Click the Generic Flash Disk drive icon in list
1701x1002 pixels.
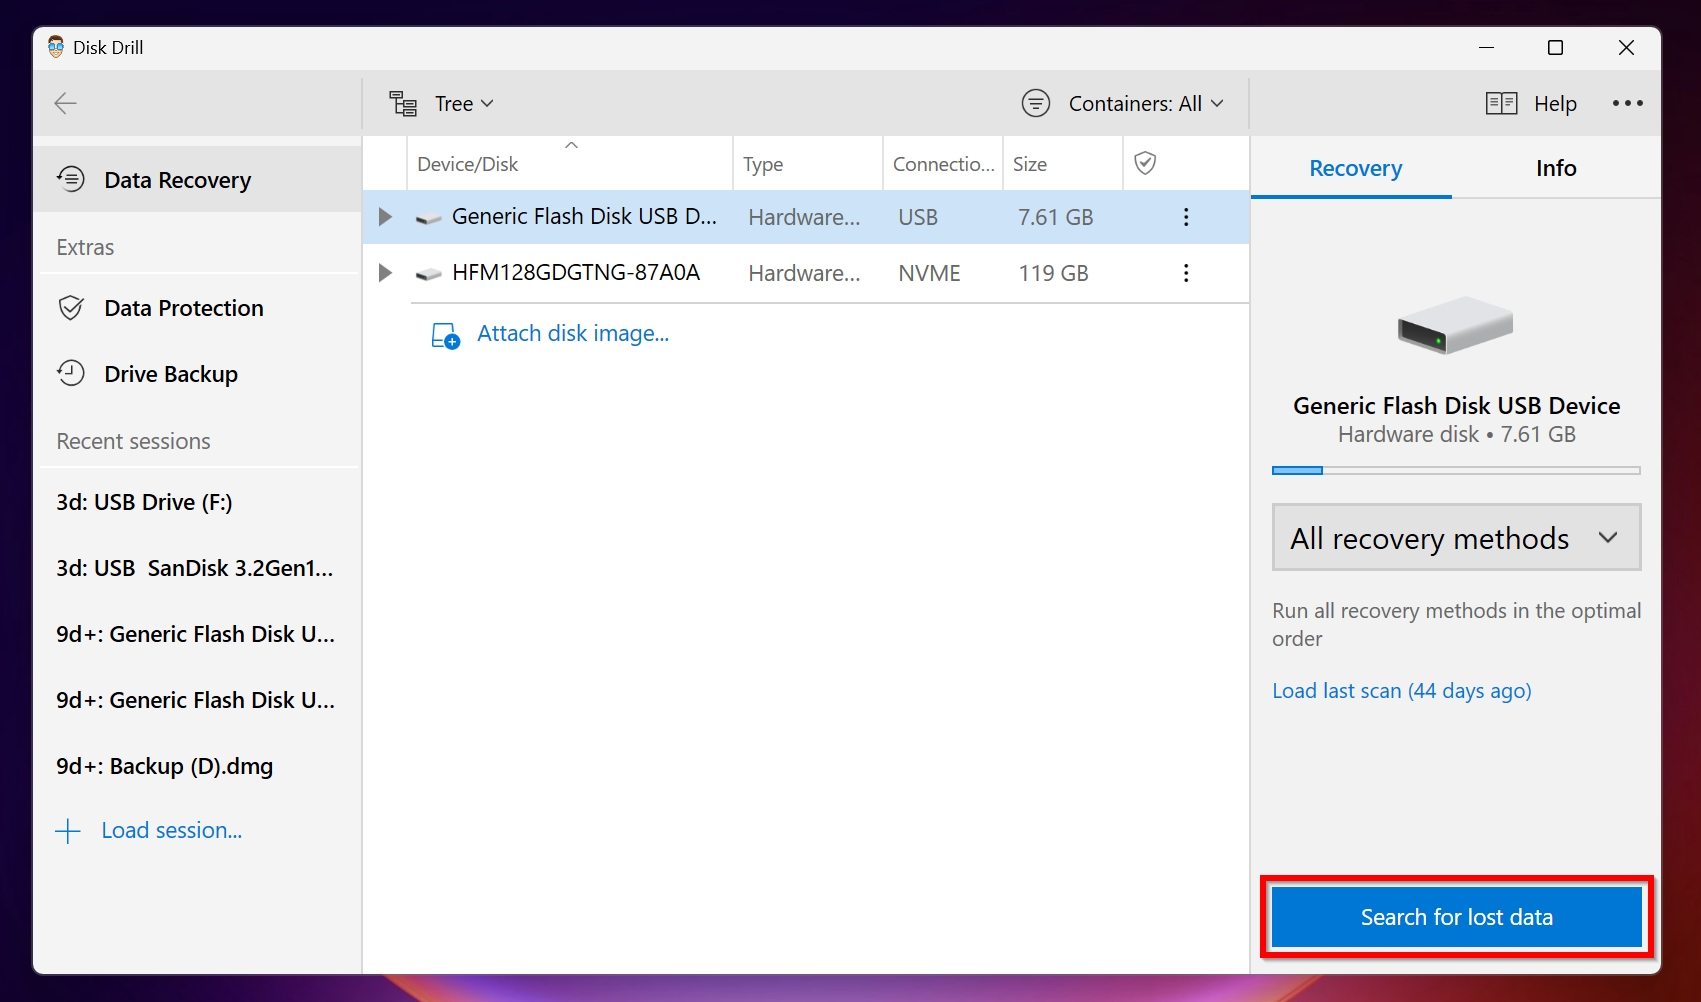[428, 218]
